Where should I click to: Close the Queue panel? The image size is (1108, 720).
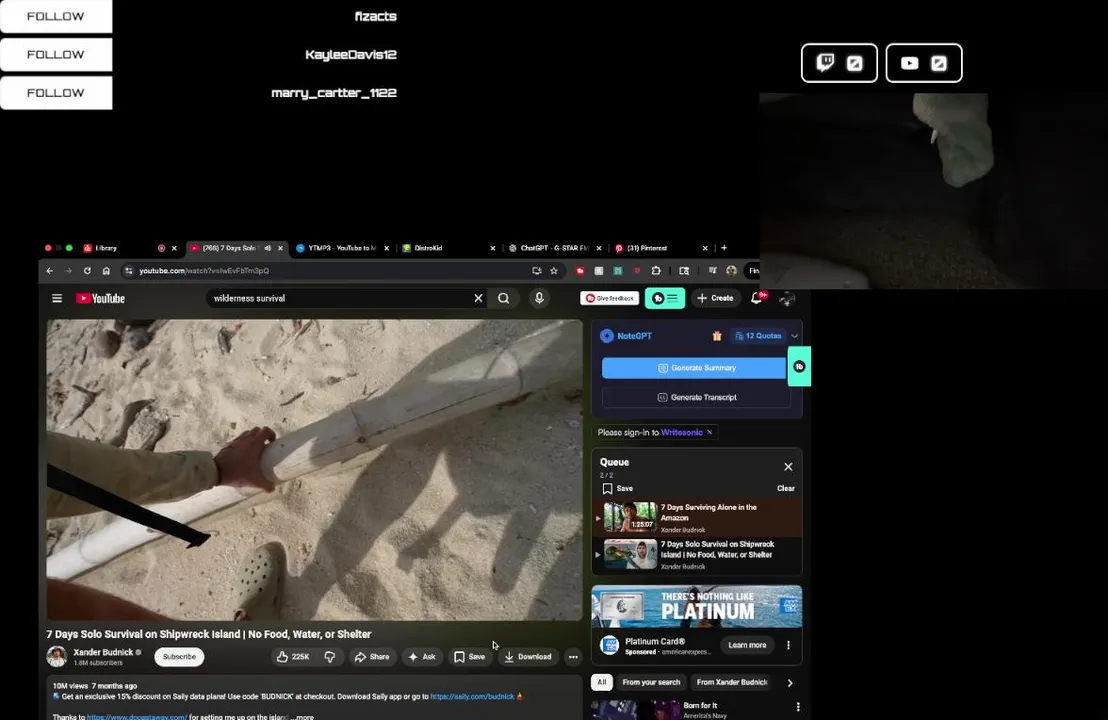click(x=788, y=466)
